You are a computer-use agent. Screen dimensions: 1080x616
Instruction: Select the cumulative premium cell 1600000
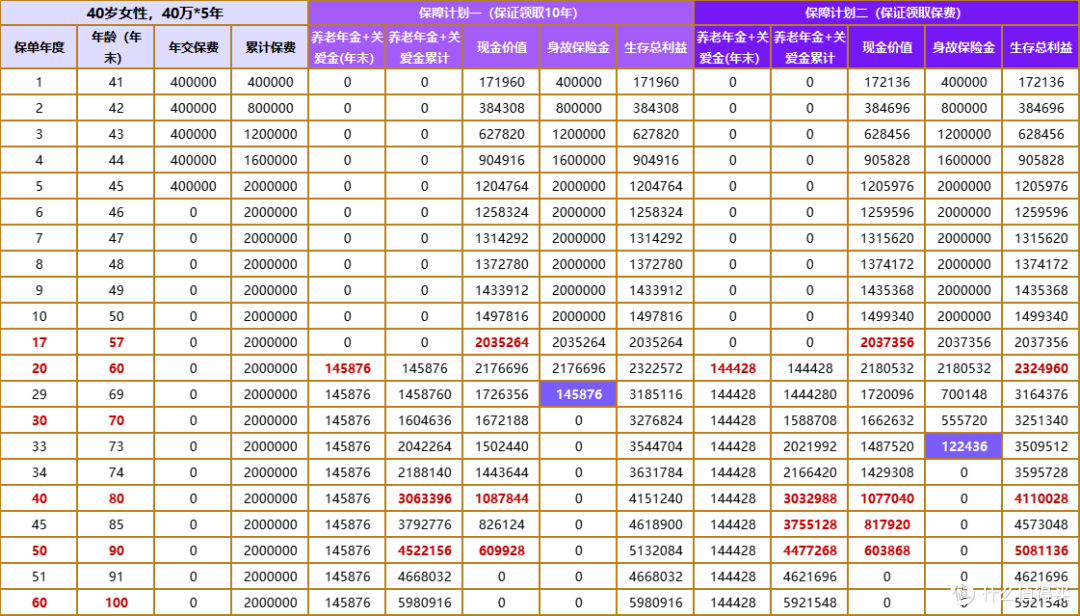click(270, 161)
